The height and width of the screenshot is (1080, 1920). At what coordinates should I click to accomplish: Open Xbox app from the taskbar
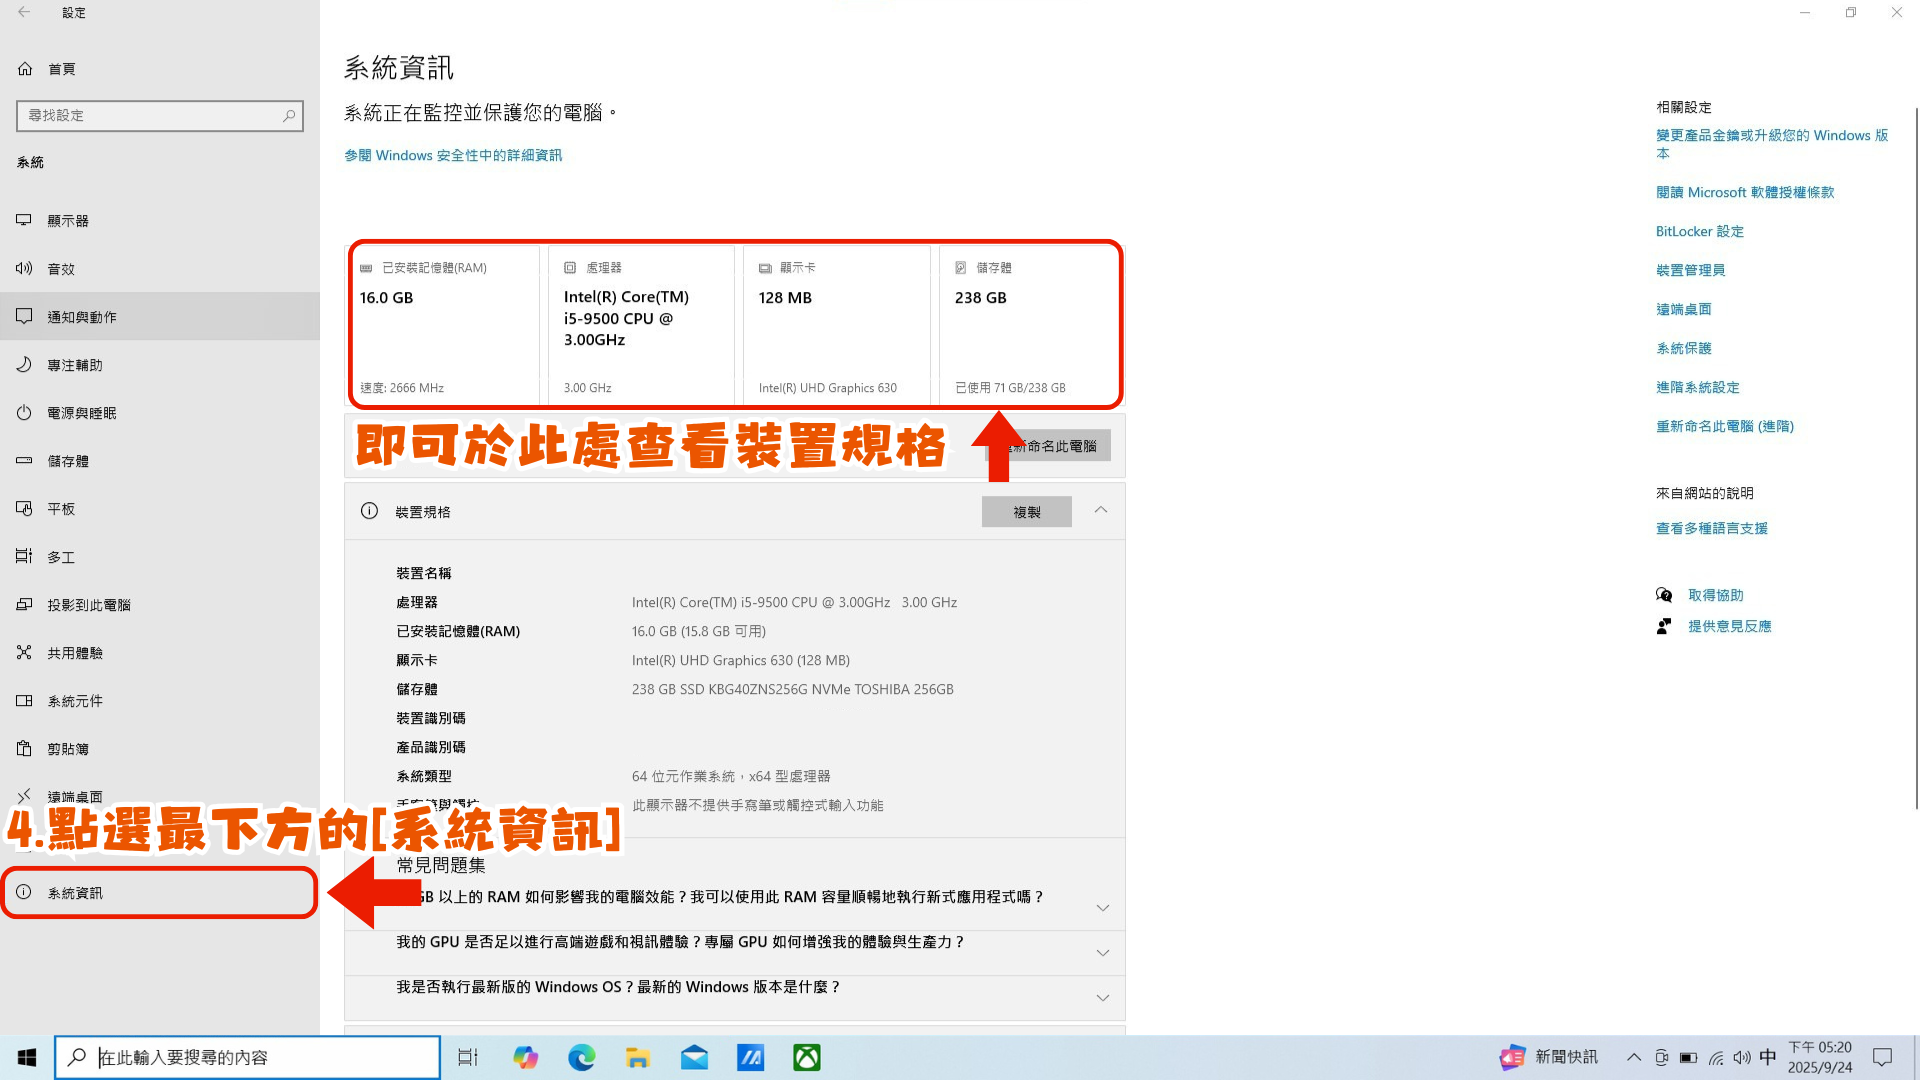coord(806,1057)
